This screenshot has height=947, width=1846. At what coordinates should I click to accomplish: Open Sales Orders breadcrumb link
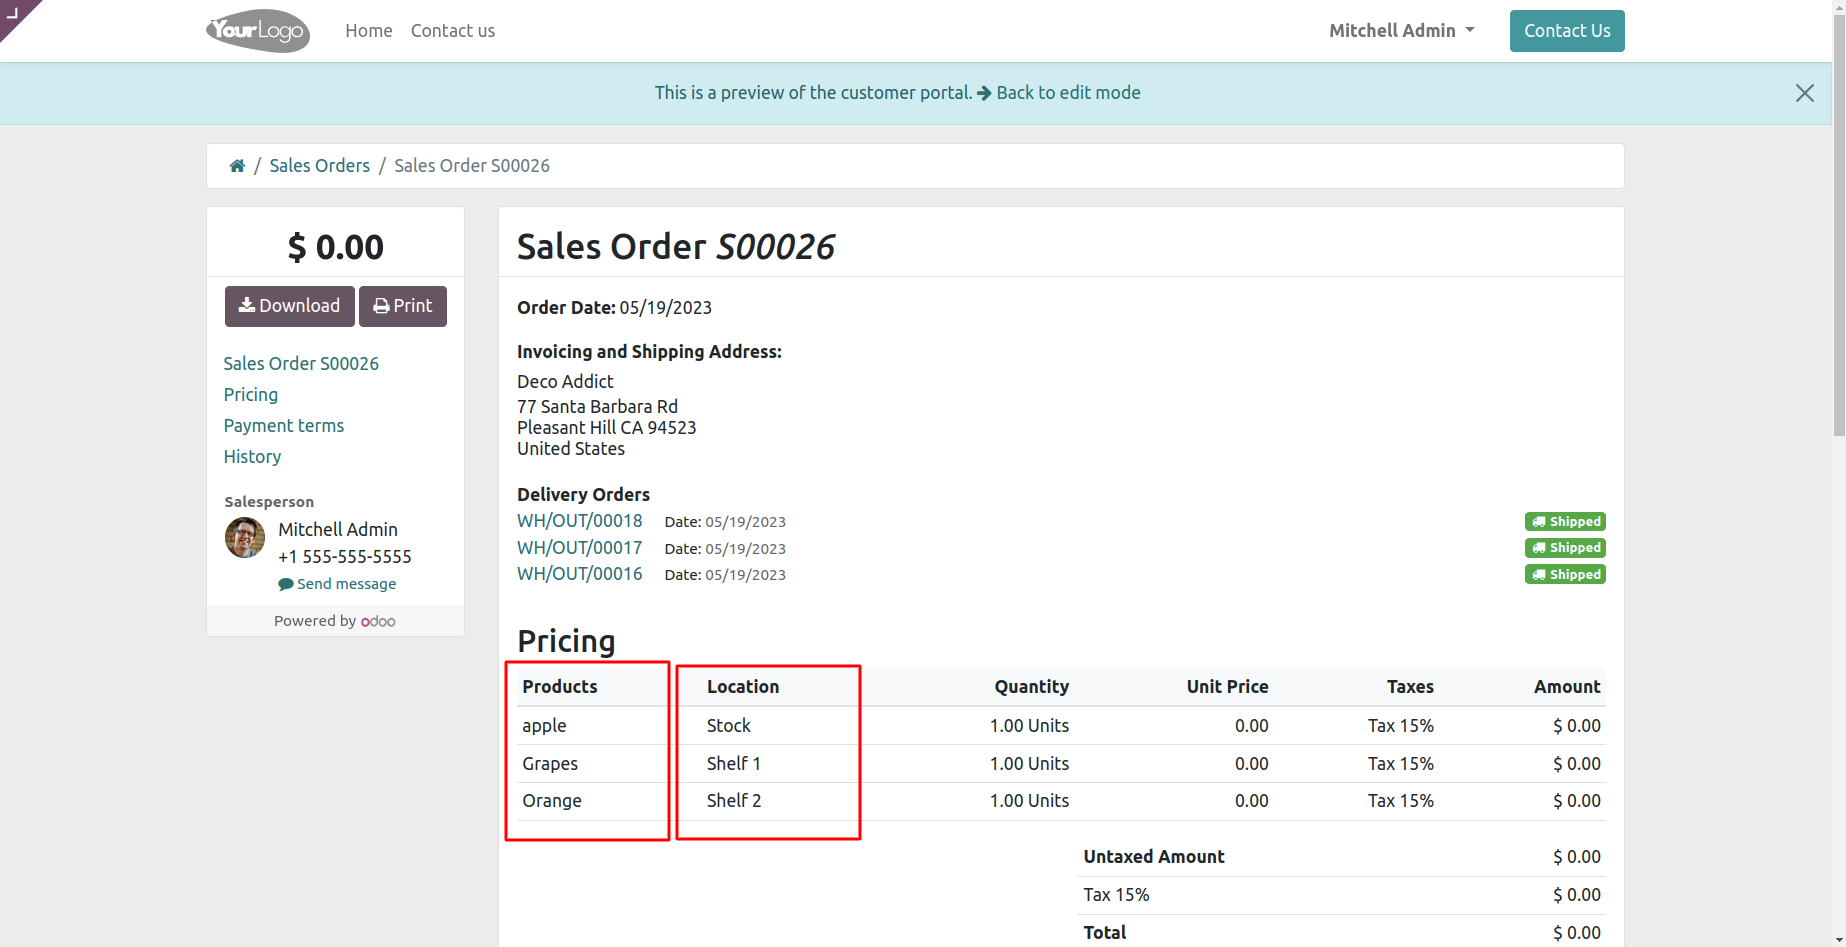pyautogui.click(x=320, y=166)
